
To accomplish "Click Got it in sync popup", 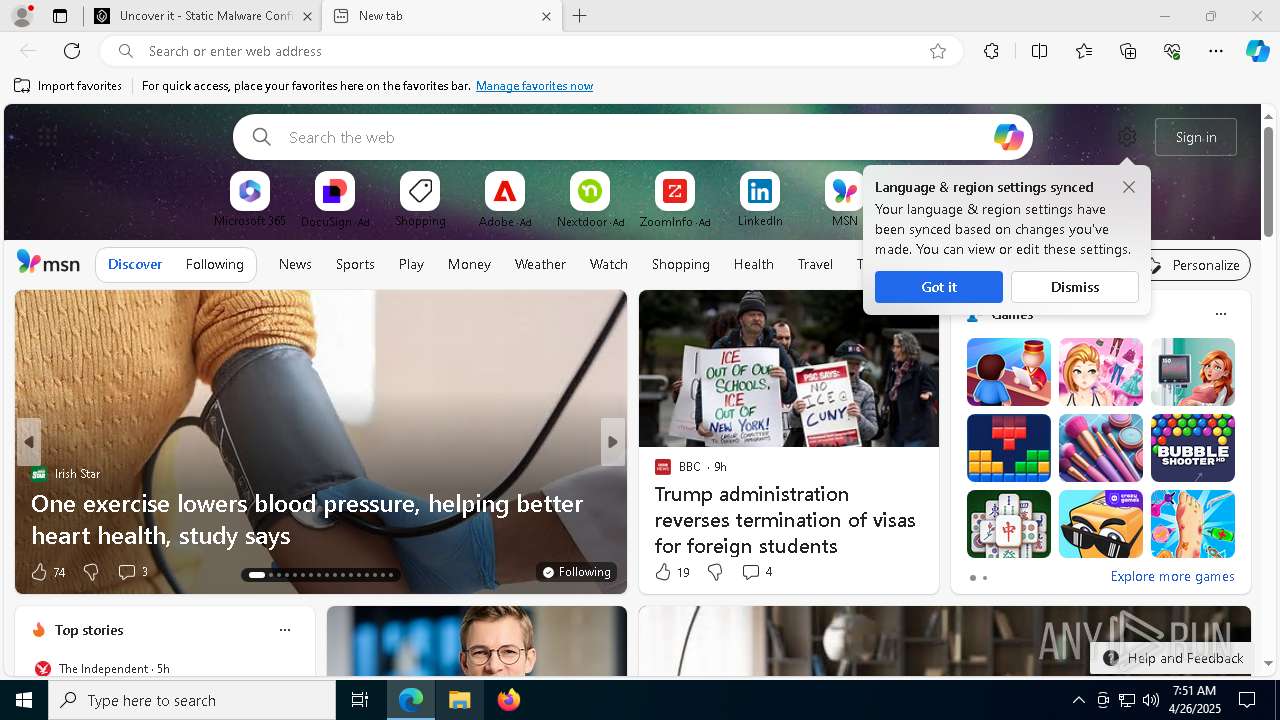I will pyautogui.click(x=939, y=287).
